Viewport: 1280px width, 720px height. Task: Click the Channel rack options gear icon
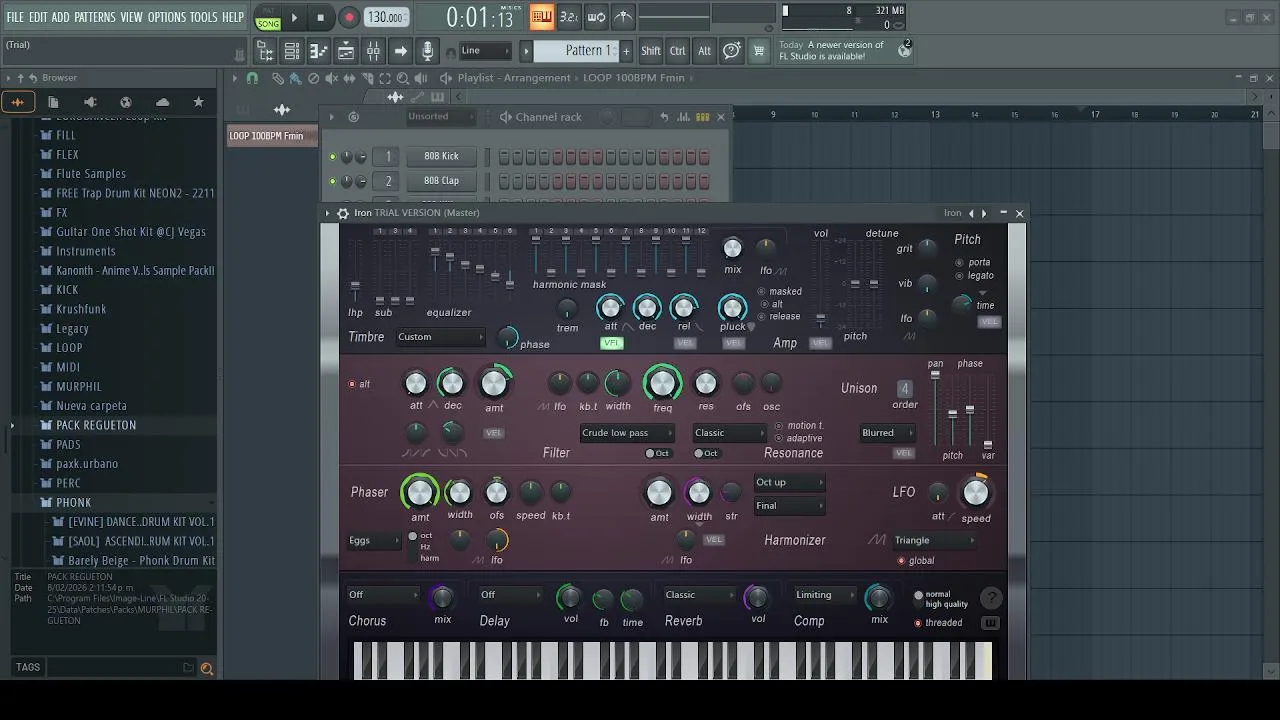353,117
